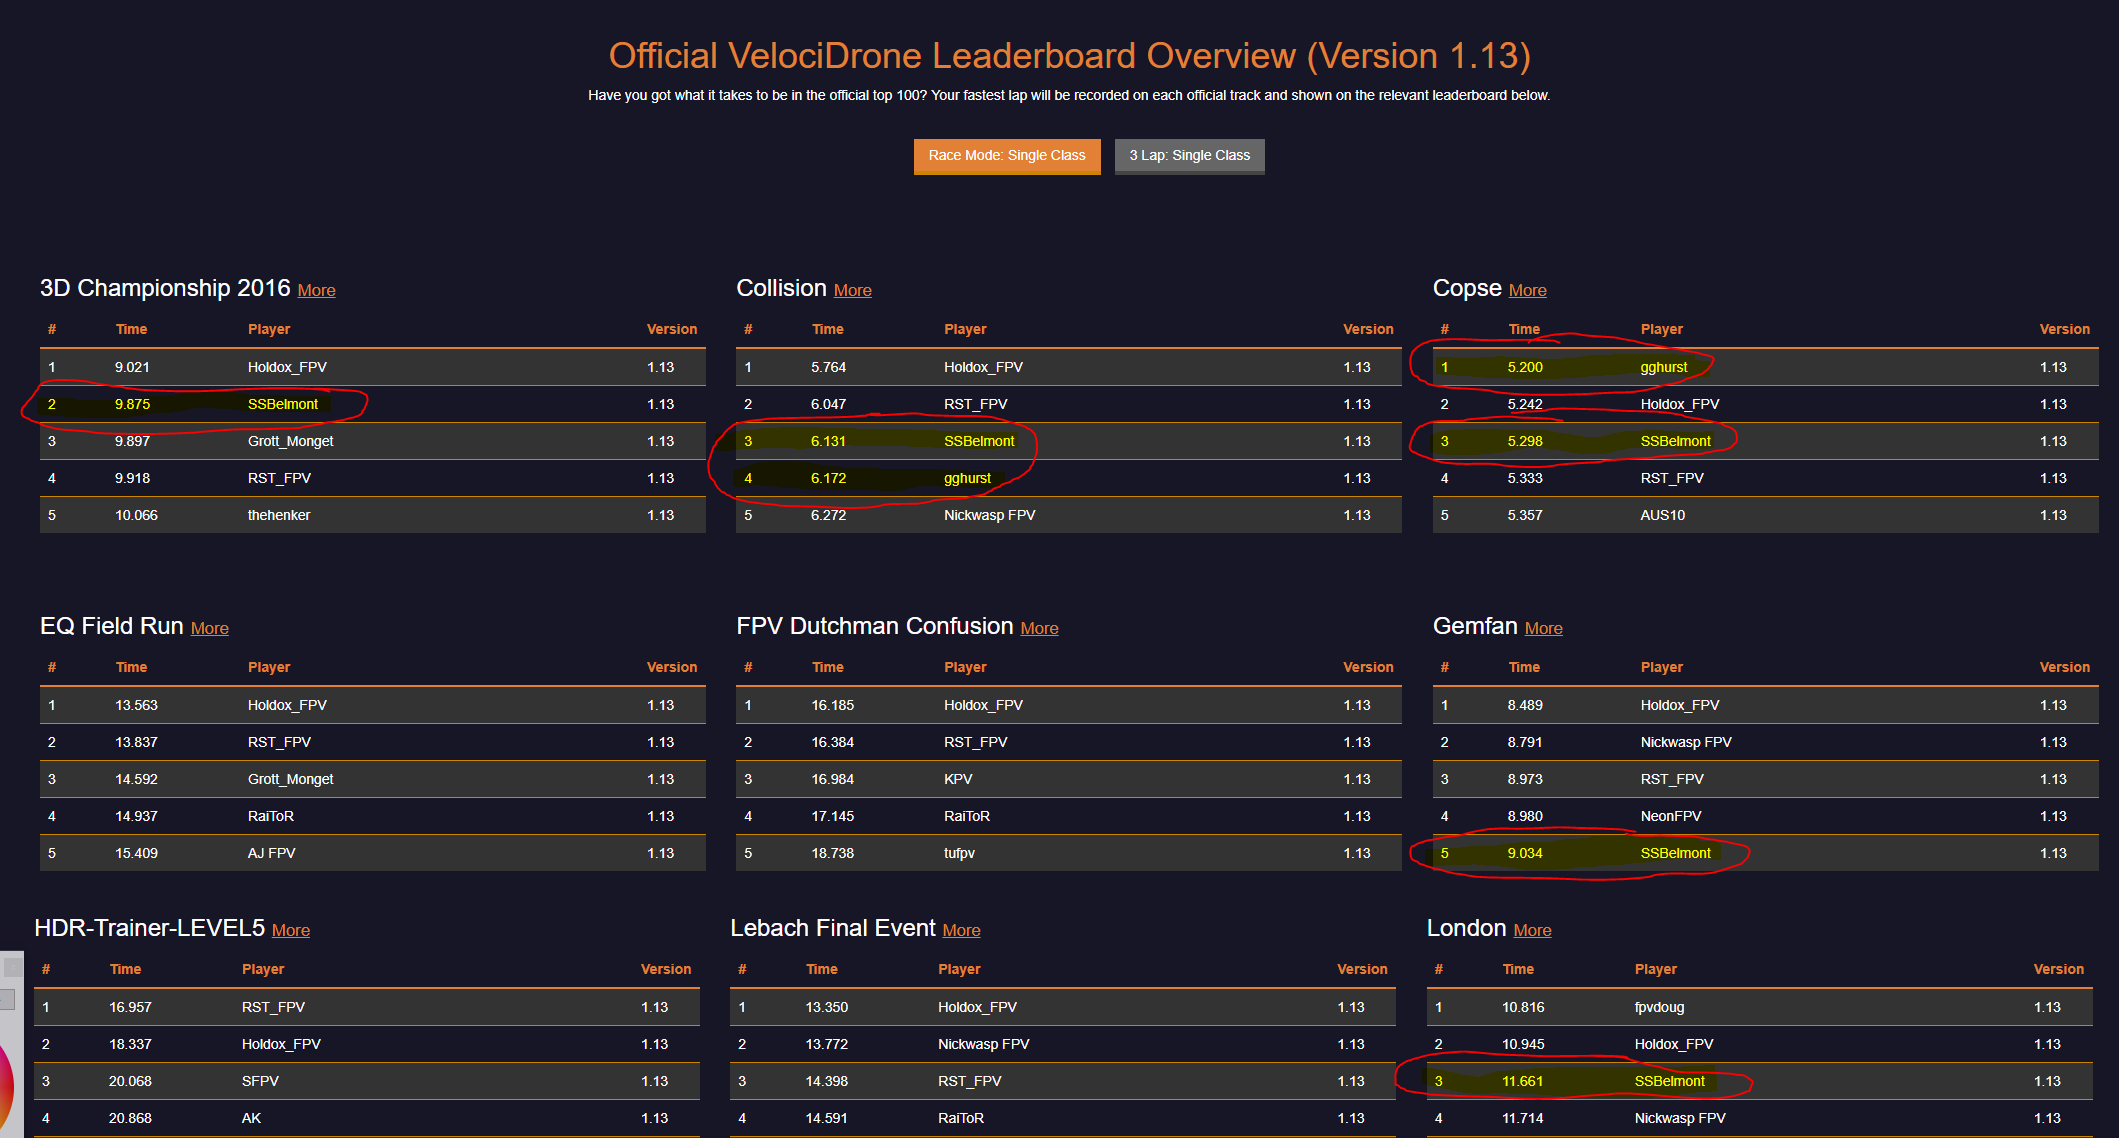
Task: Click time 14.592 in EQ Field Run table
Action: [x=136, y=779]
